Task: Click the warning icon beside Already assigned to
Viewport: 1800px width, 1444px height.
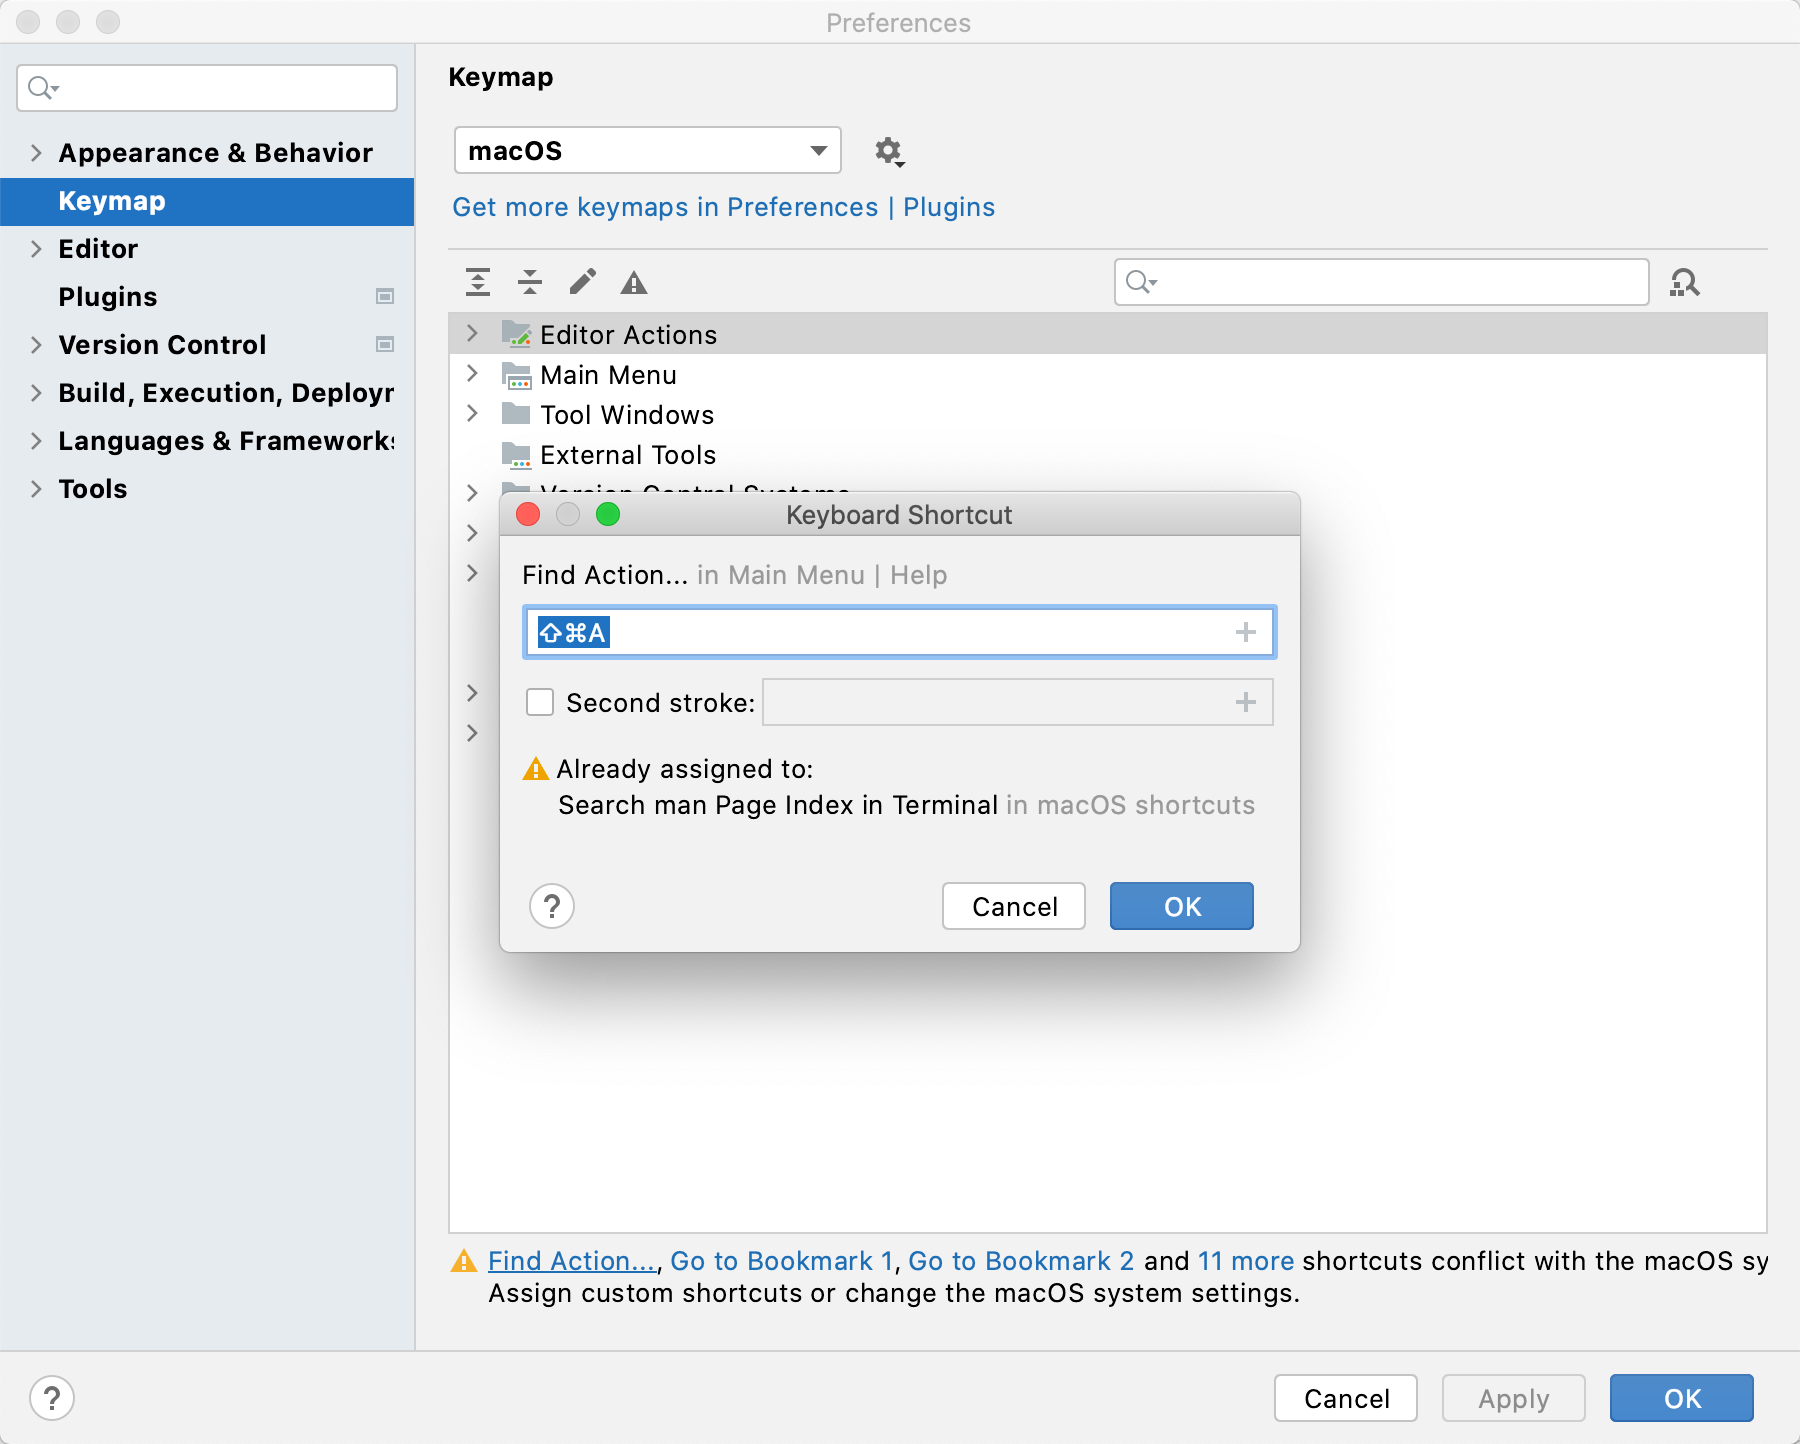Action: coord(536,768)
